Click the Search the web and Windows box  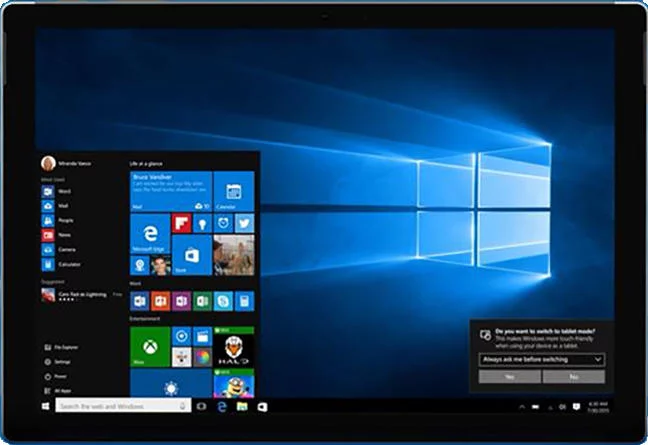(x=123, y=406)
